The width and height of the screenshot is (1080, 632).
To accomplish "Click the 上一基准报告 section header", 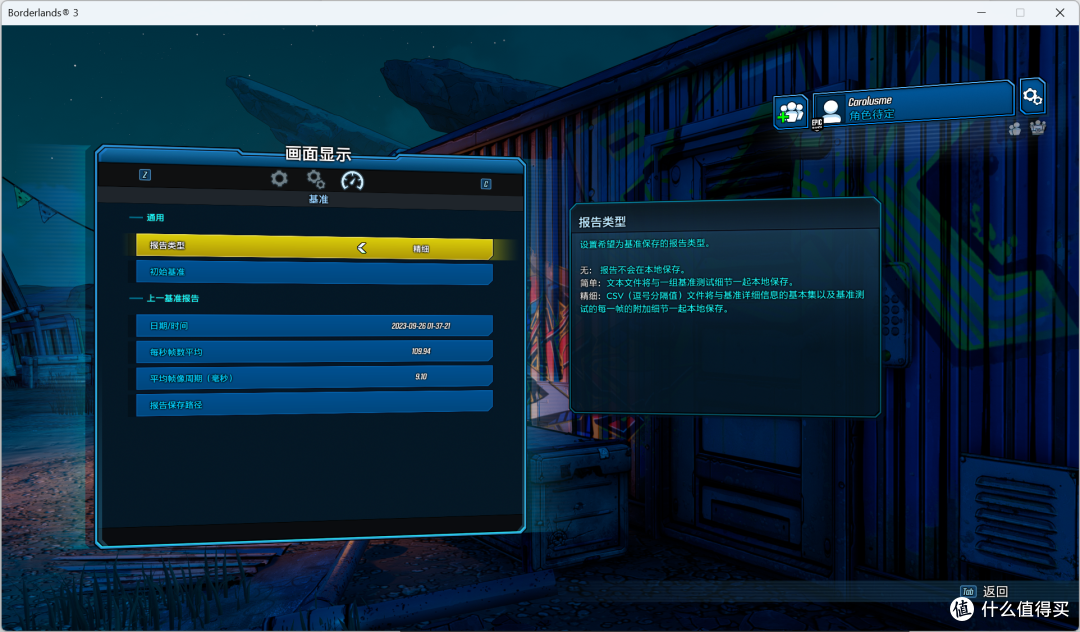I will point(173,298).
